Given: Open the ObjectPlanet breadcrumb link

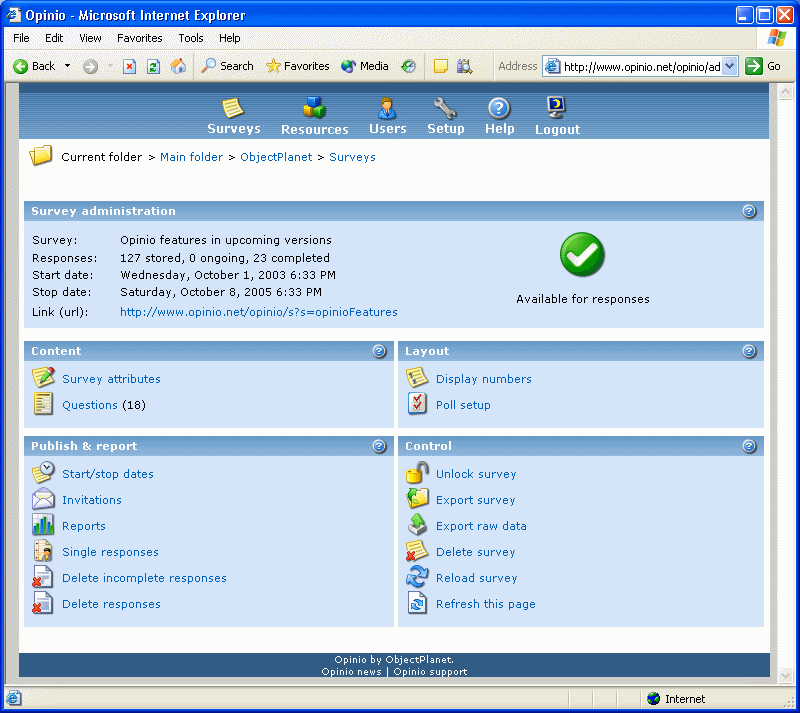Looking at the screenshot, I should click(276, 157).
